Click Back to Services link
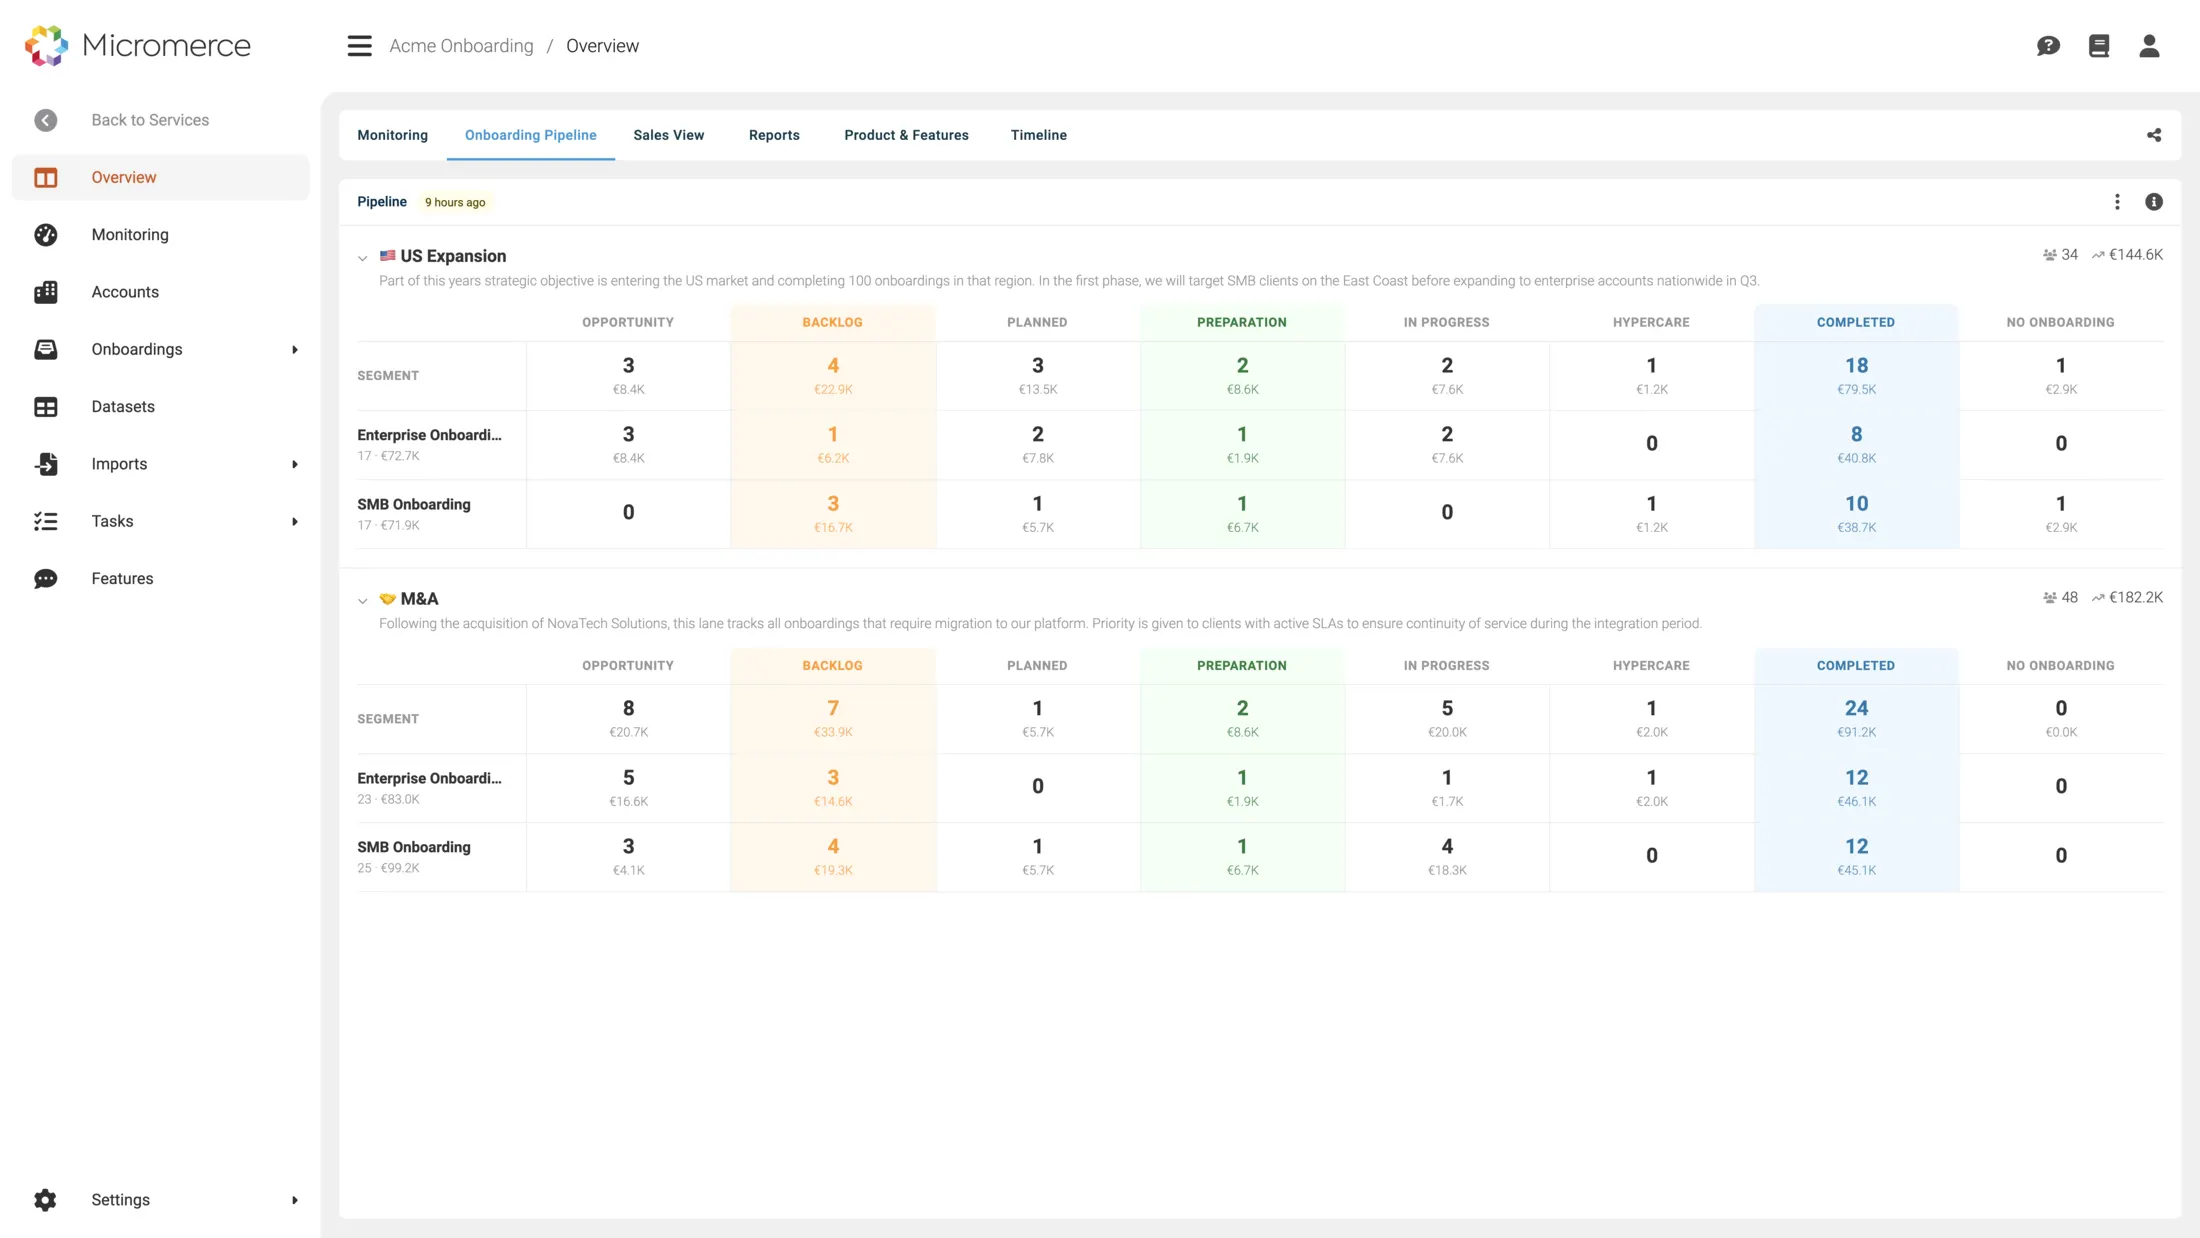Viewport: 2200px width, 1238px height. coord(150,120)
